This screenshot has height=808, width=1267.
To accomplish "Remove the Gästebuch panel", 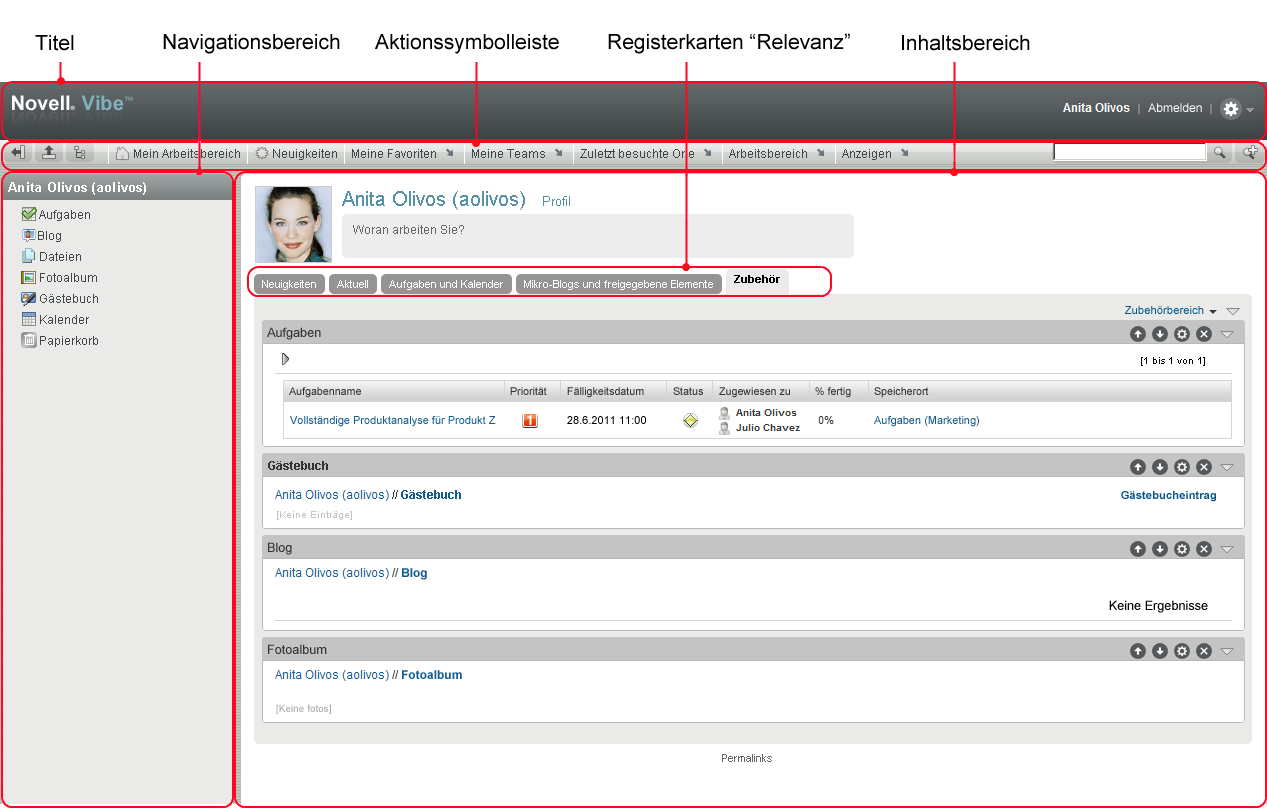I will (1204, 466).
